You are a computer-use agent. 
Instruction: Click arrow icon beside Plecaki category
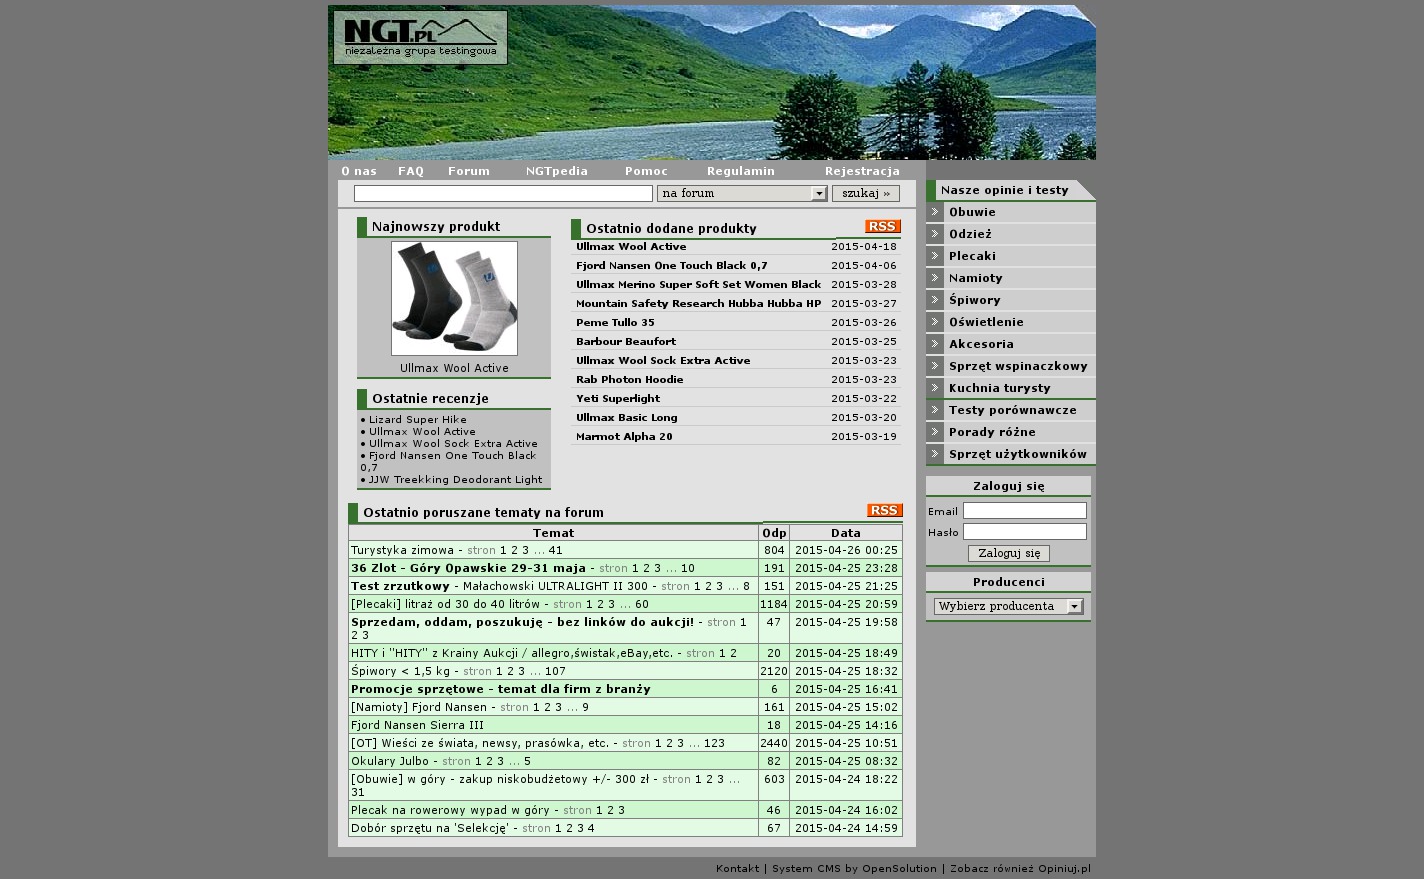tap(935, 256)
